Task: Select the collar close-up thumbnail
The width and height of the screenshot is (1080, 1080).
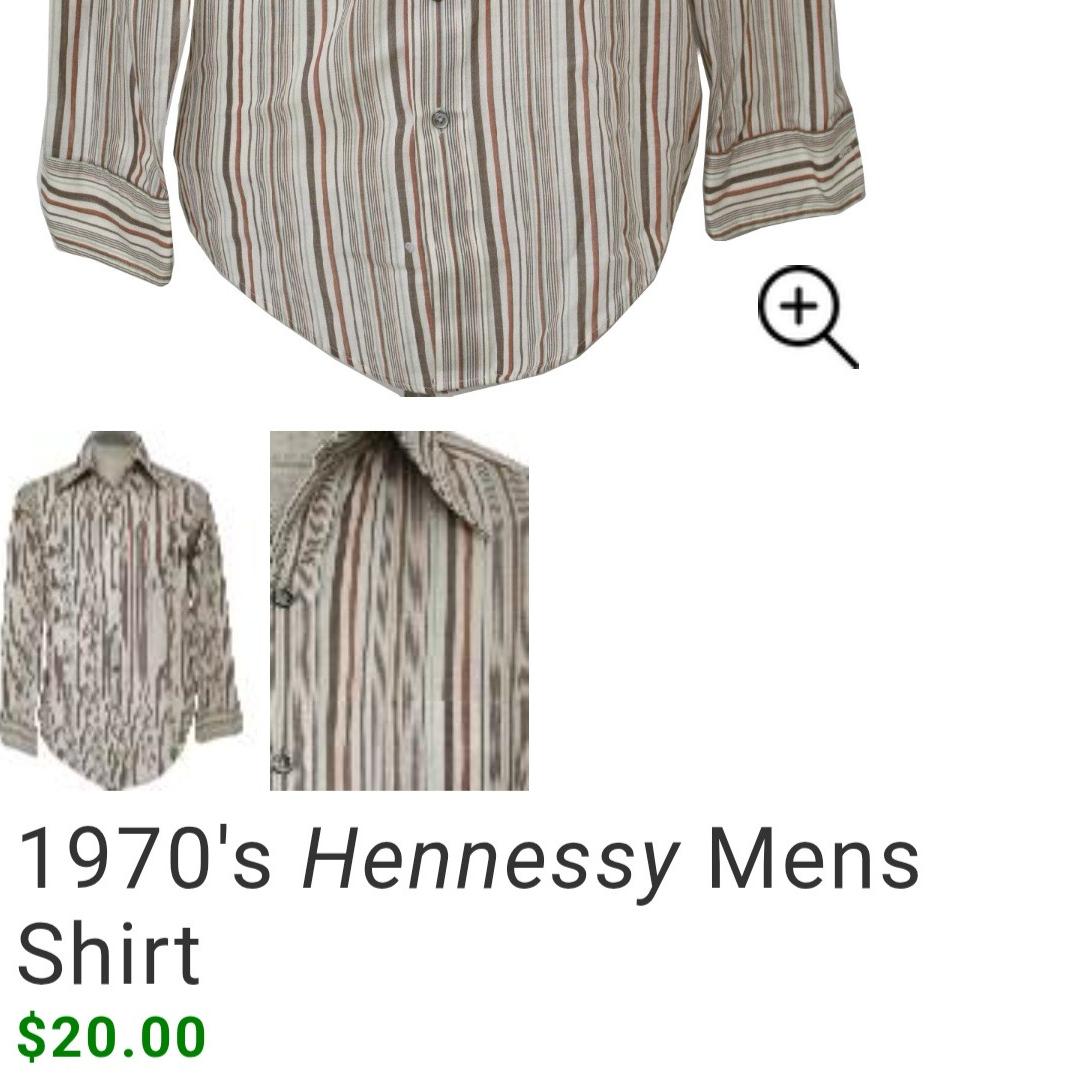Action: 399,610
